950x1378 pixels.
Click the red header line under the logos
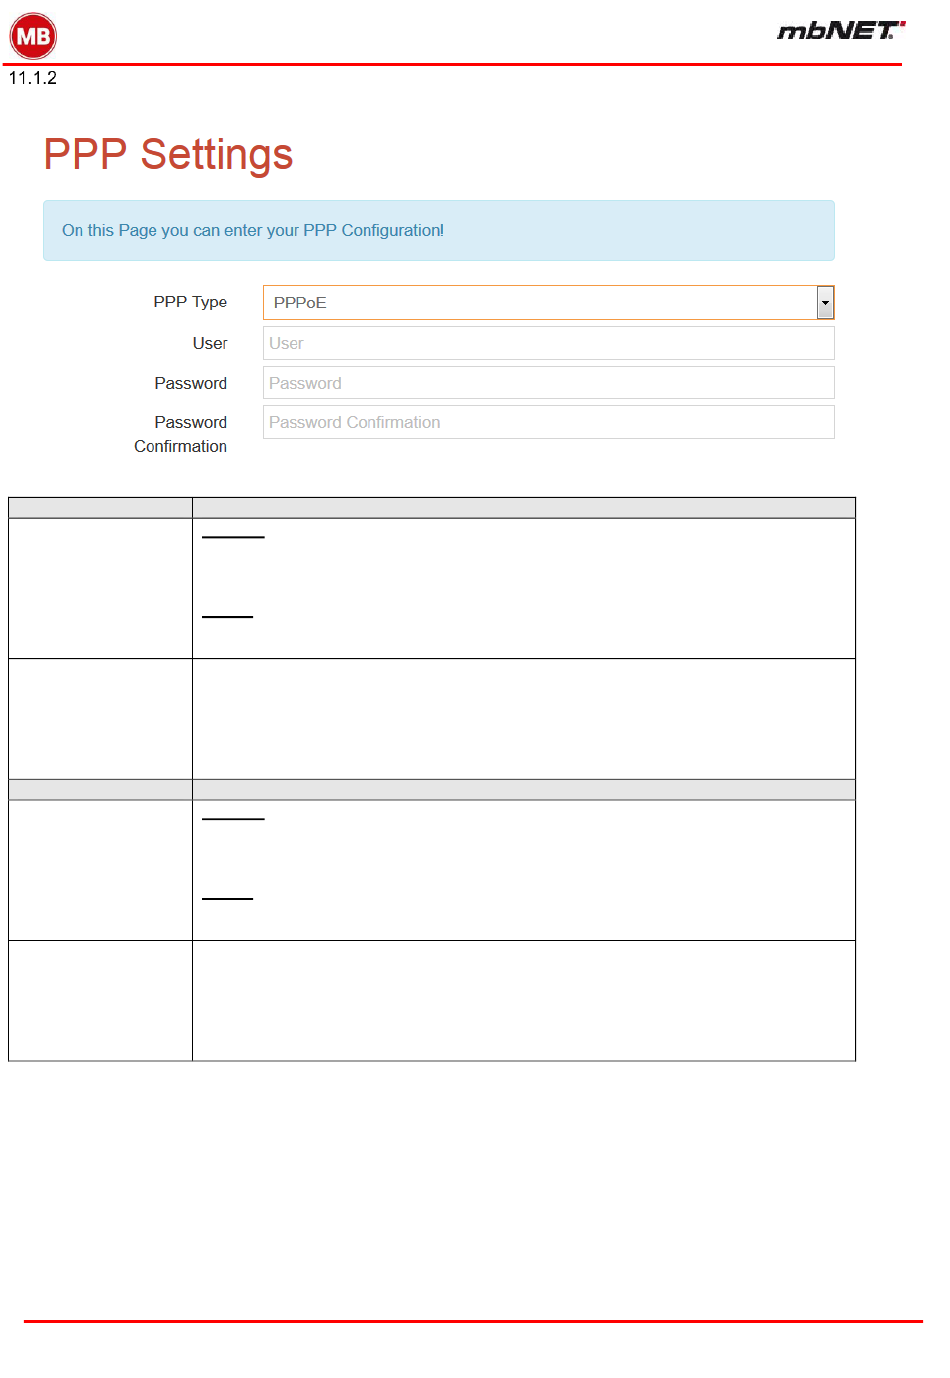pyautogui.click(x=455, y=64)
